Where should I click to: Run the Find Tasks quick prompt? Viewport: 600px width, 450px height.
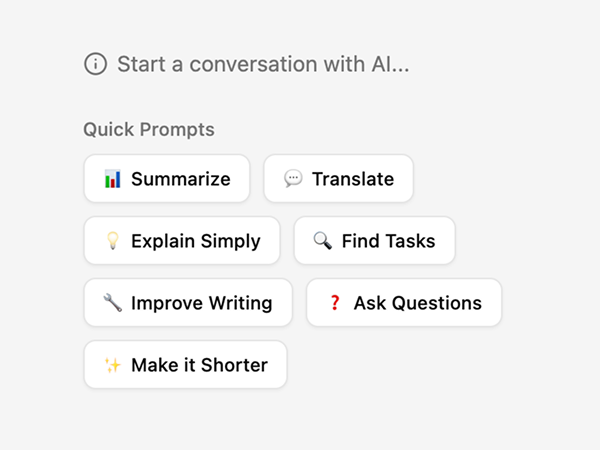click(x=375, y=241)
